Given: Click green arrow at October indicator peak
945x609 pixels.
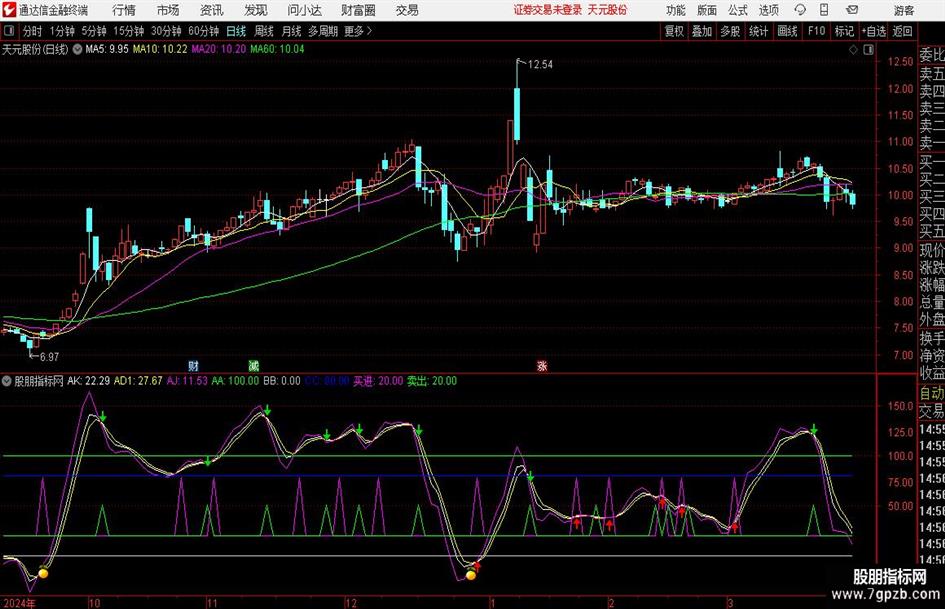Looking at the screenshot, I should pos(103,416).
